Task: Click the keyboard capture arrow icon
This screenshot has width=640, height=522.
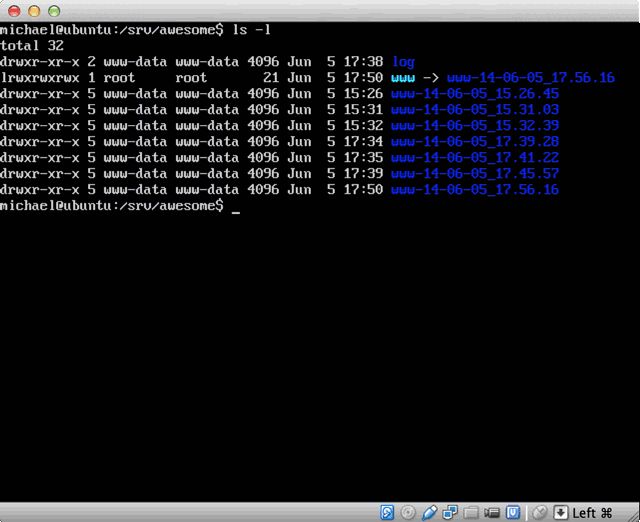Action: (x=560, y=512)
